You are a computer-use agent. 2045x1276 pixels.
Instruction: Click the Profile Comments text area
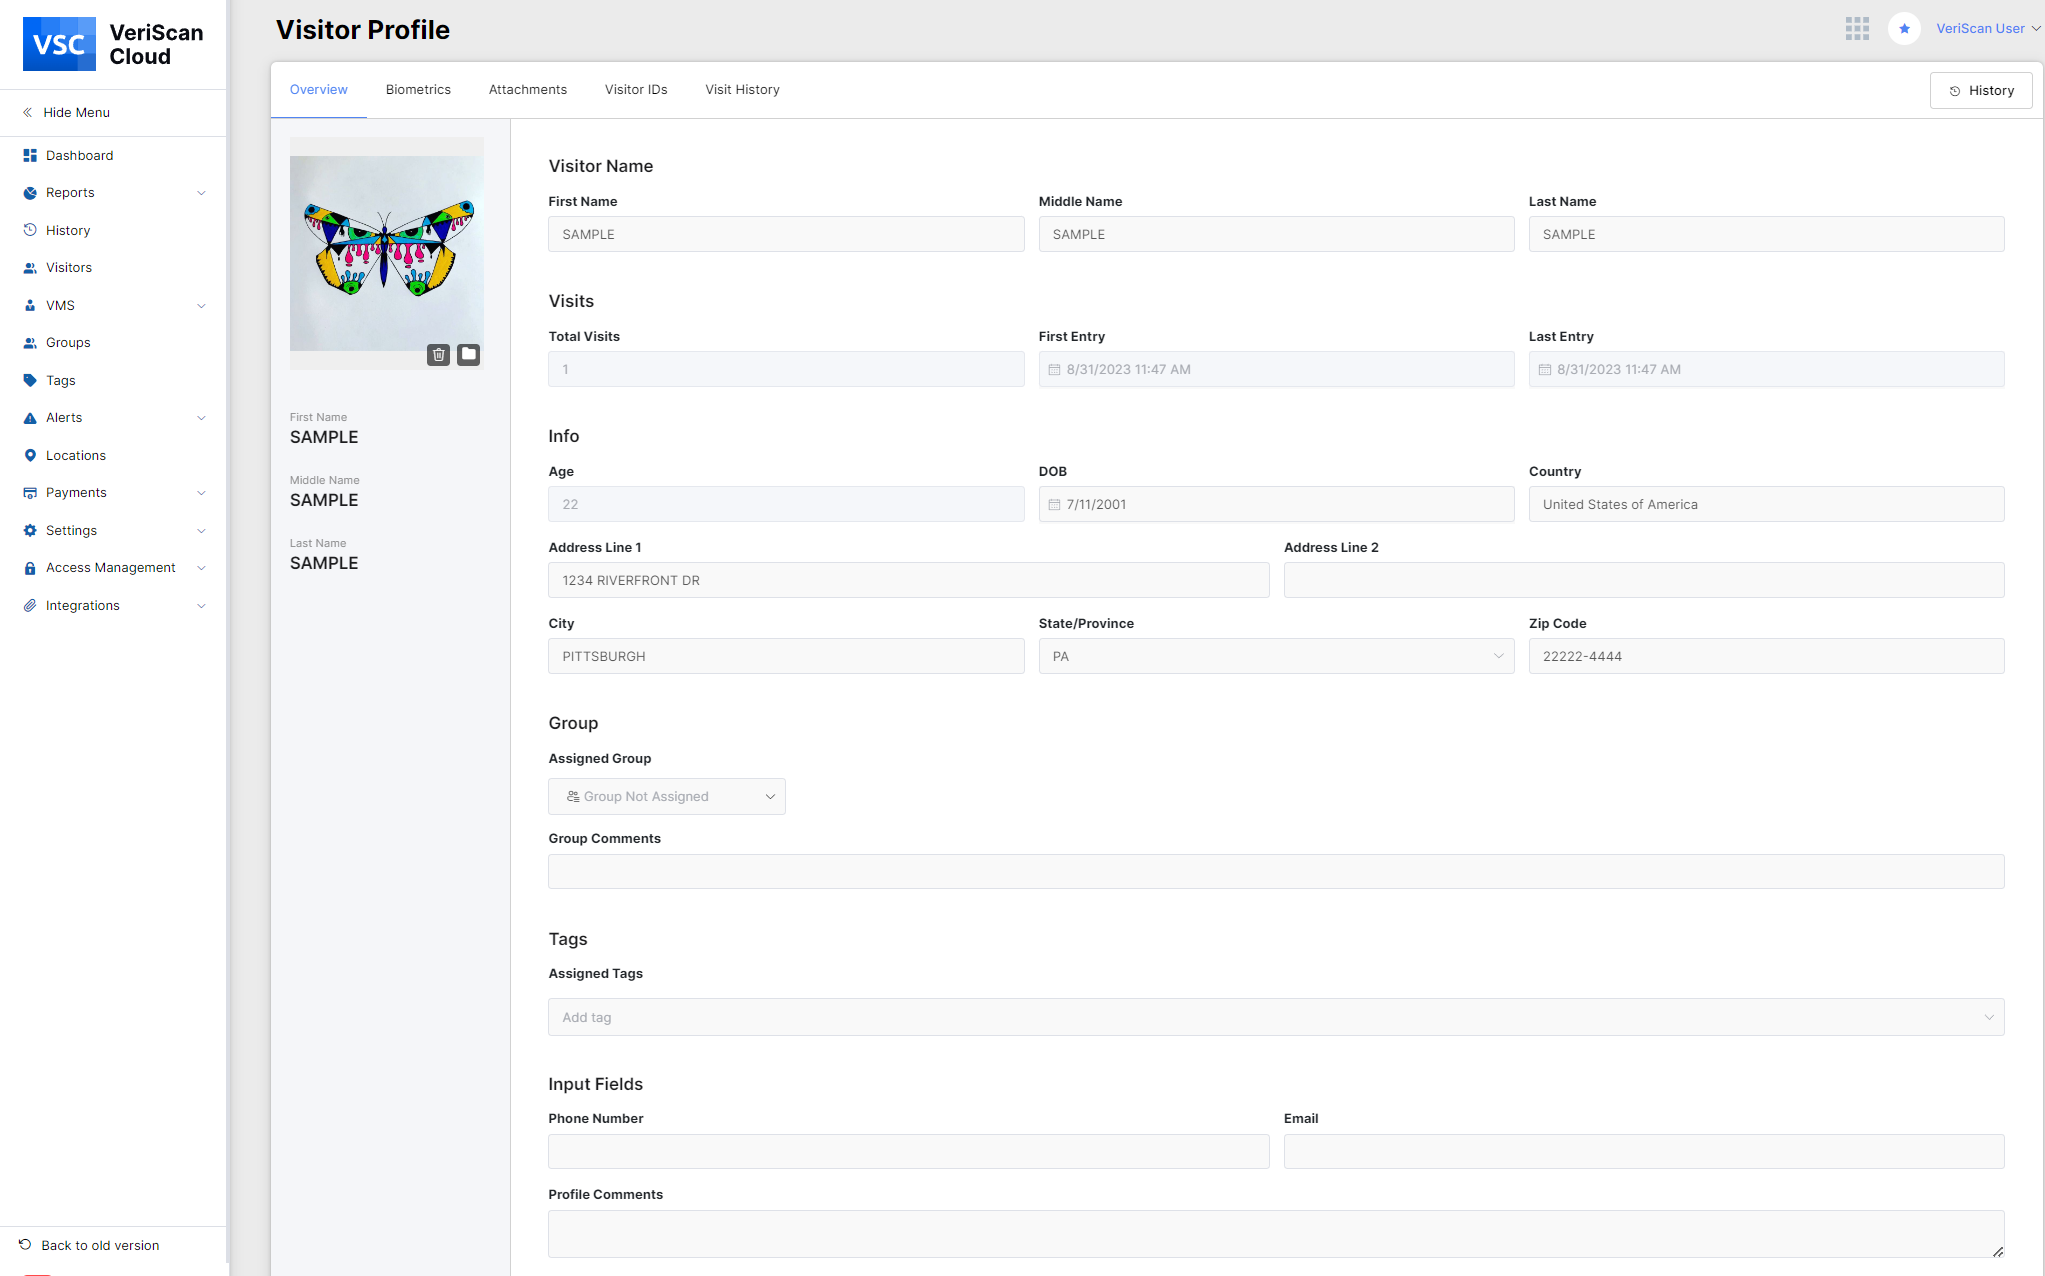pyautogui.click(x=1276, y=1234)
